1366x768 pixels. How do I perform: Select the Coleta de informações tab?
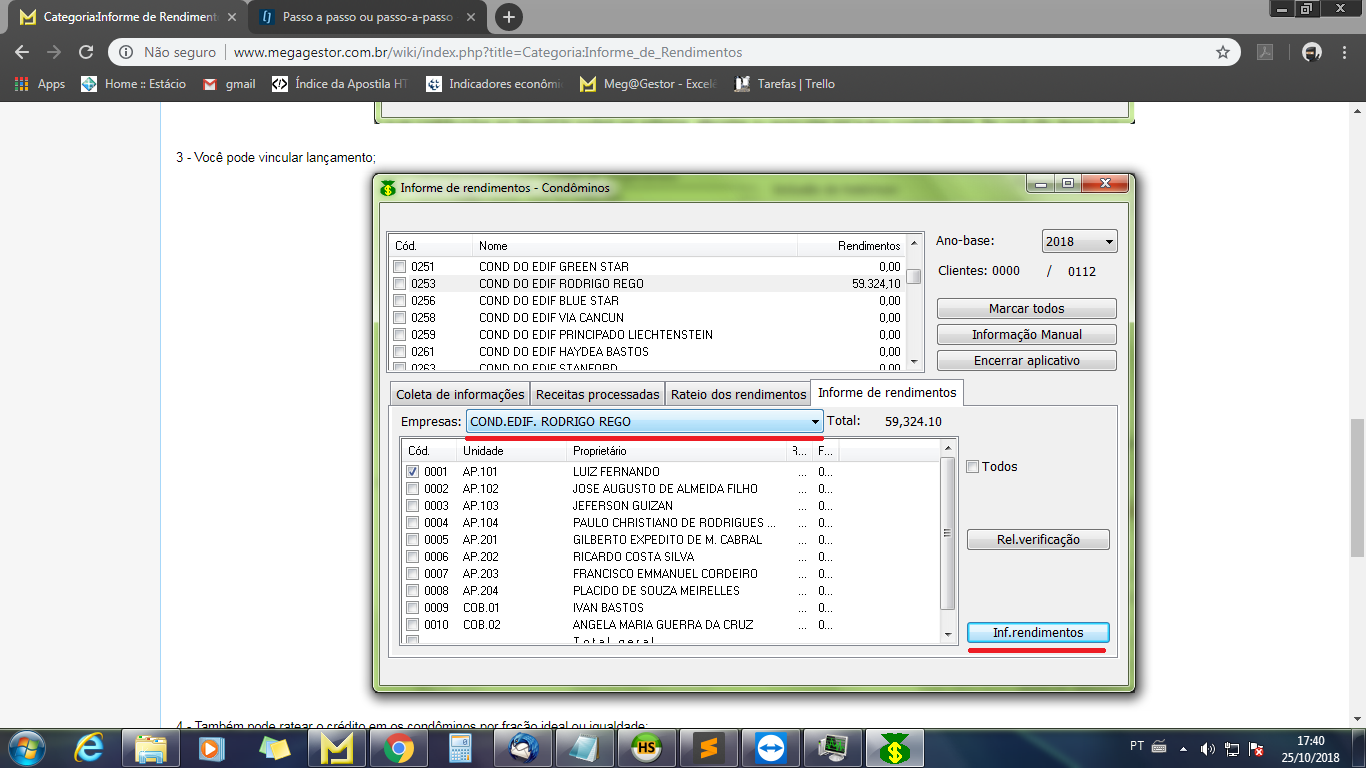[x=460, y=394]
